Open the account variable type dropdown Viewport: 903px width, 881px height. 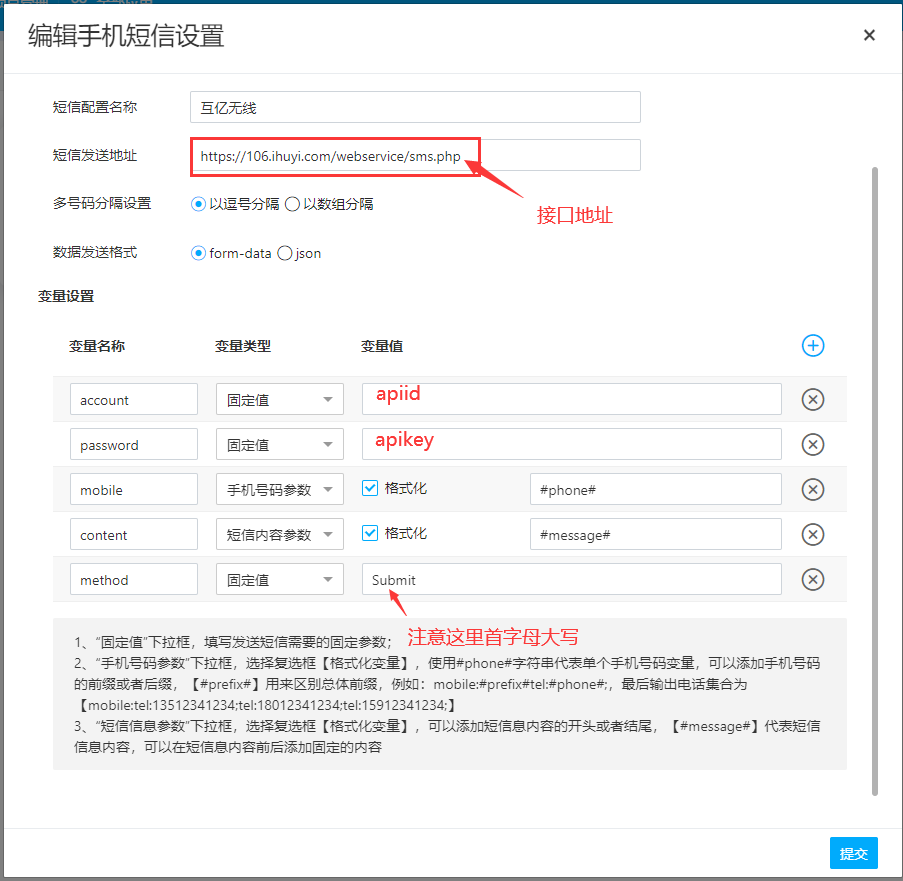click(279, 399)
